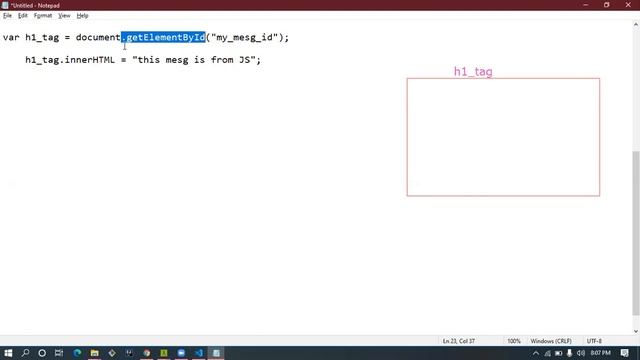The height and width of the screenshot is (360, 640).
Task: Open the diamond-shaped app on taskbar
Action: pos(112,353)
